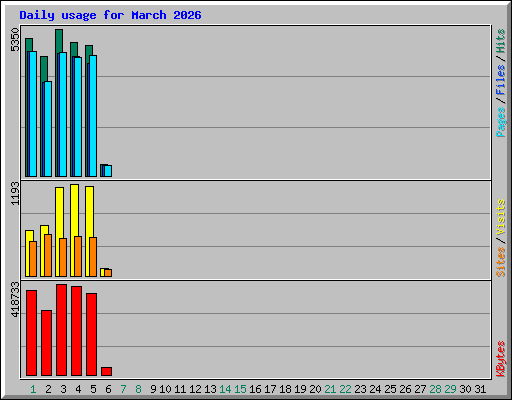
Task: Click day label 25 on the axis
Action: tap(390, 389)
